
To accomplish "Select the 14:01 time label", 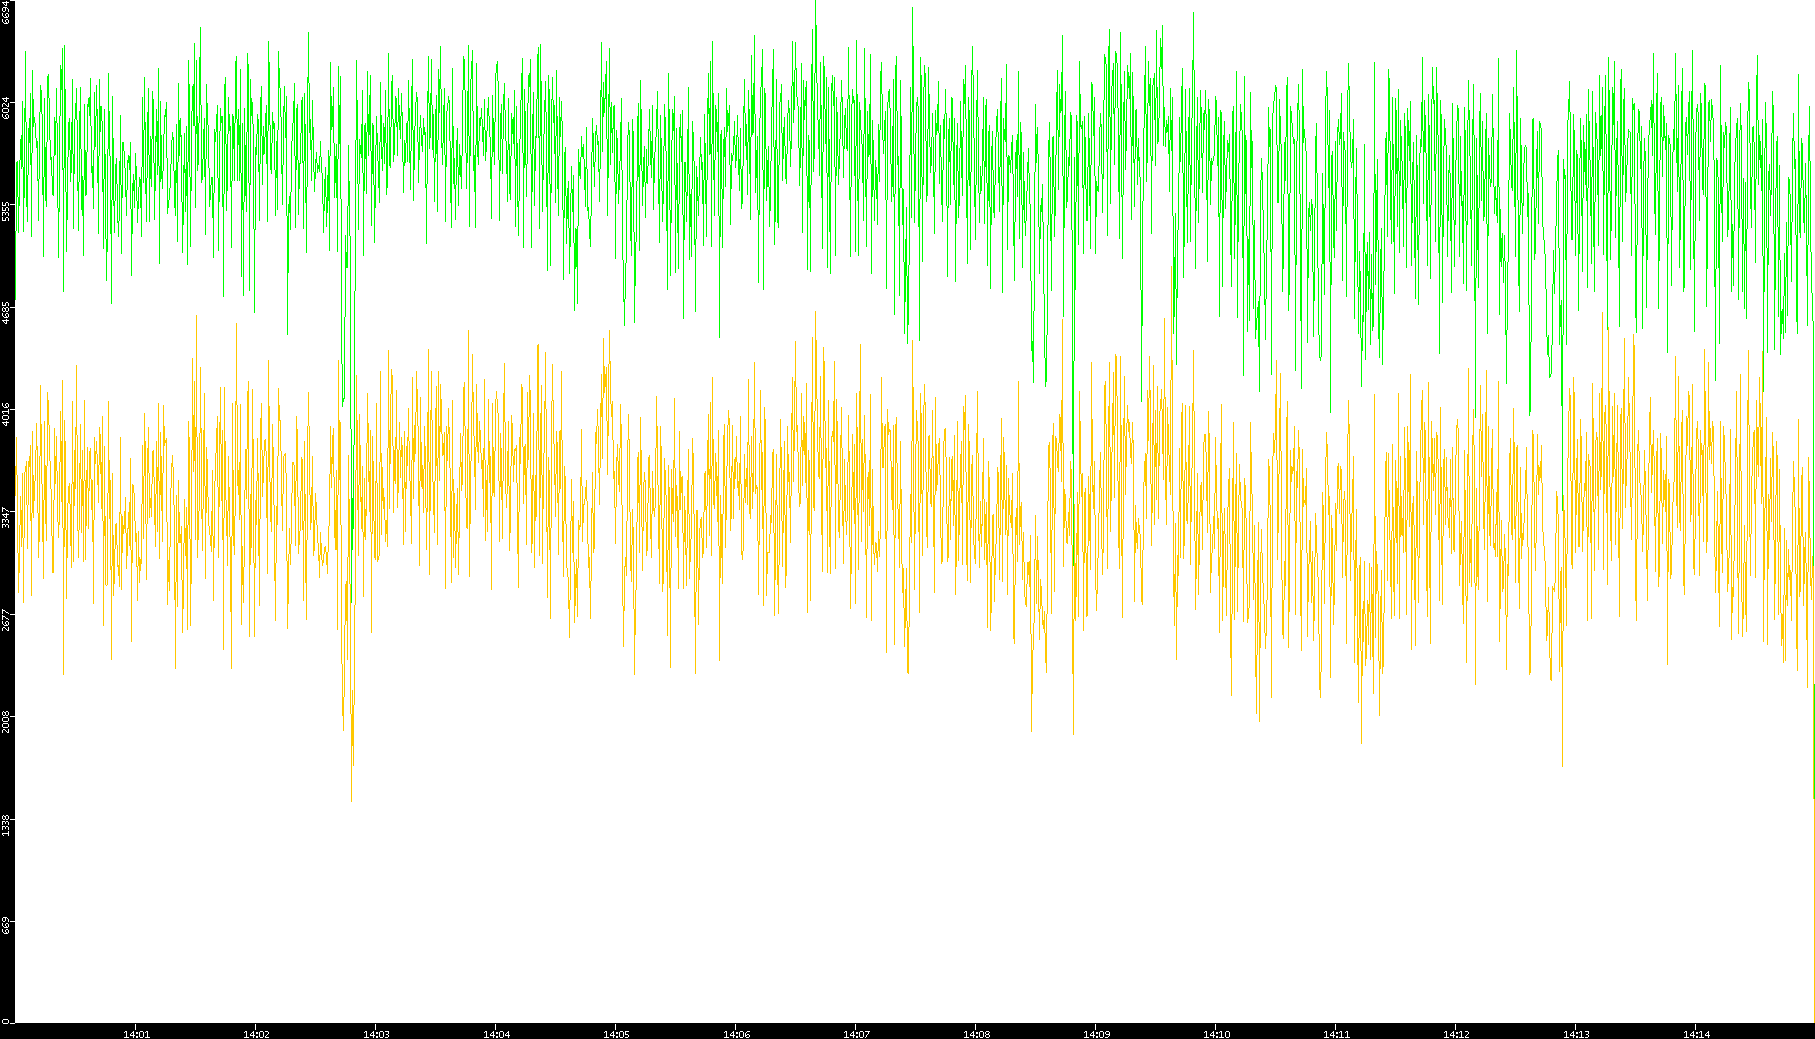I will pos(136,1034).
